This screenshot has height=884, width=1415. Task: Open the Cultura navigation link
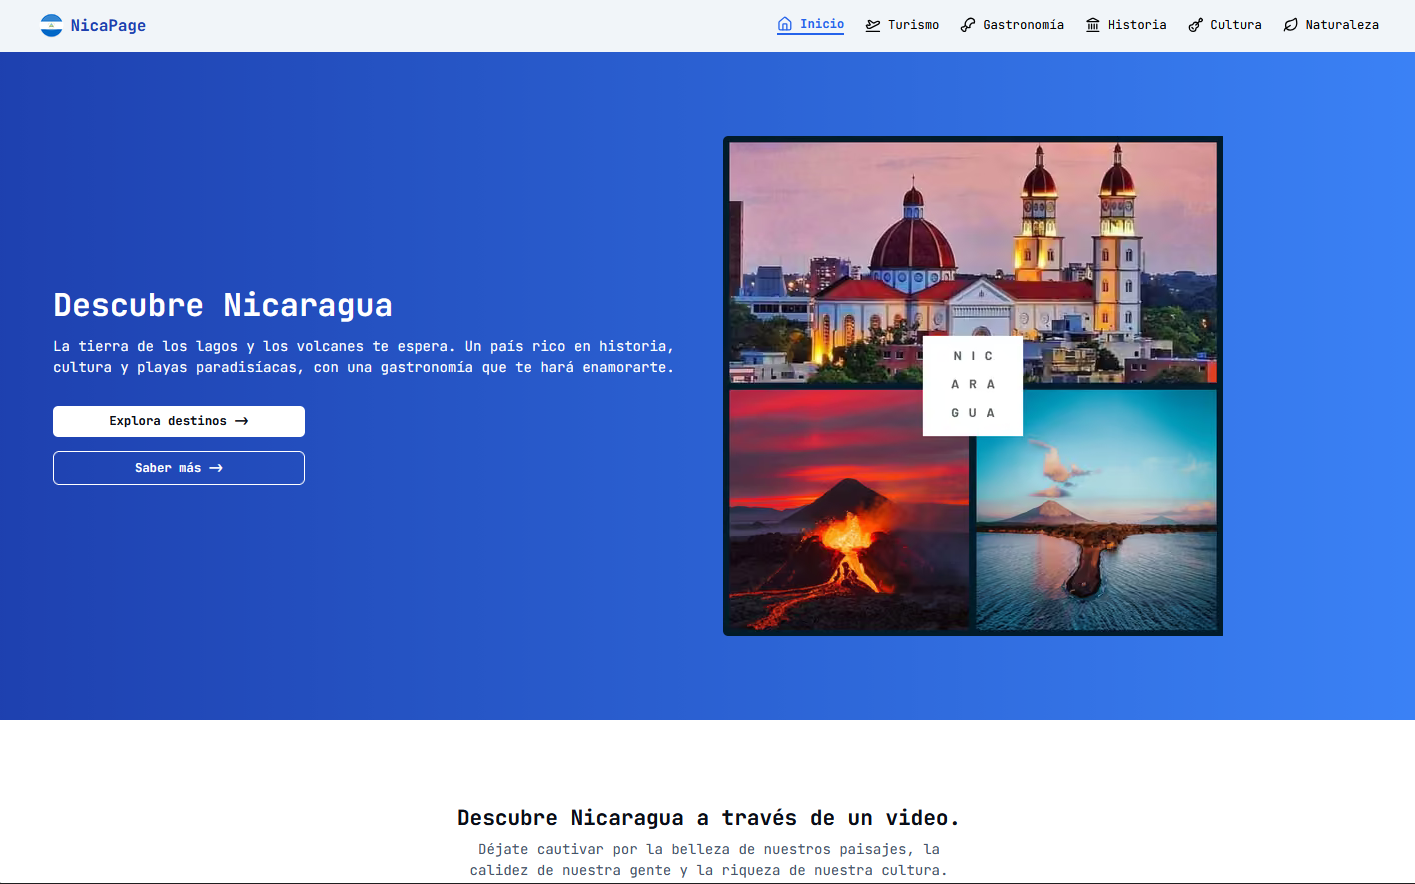tap(1225, 25)
